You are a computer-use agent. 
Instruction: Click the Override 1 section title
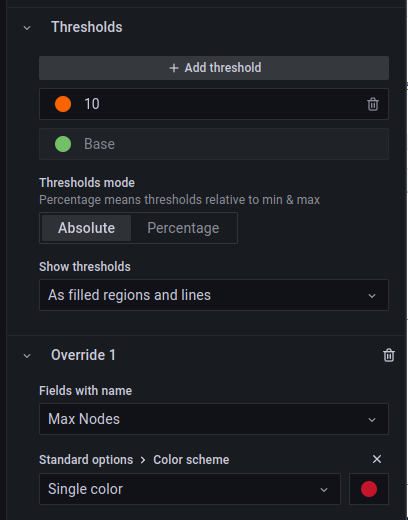click(x=83, y=355)
